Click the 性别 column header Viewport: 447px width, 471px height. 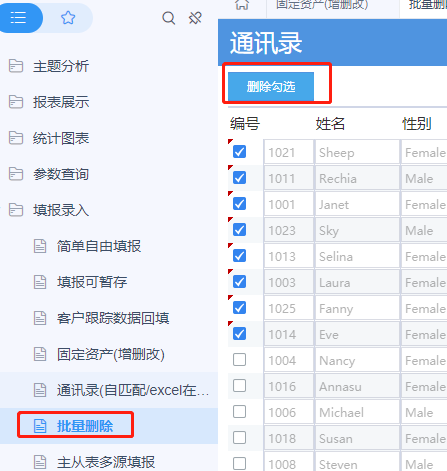click(x=417, y=124)
